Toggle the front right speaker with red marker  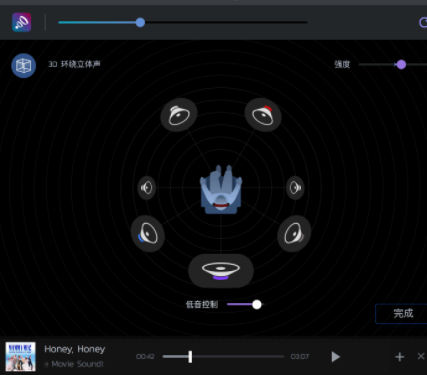263,114
